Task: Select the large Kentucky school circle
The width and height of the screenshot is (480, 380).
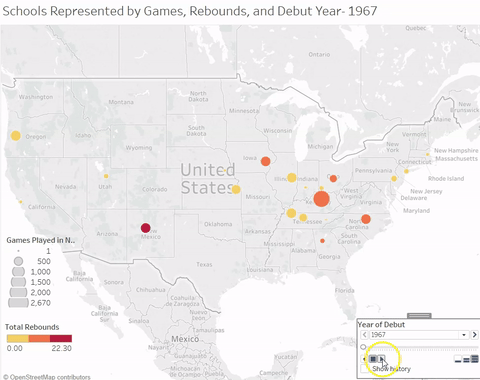Action: coord(321,199)
